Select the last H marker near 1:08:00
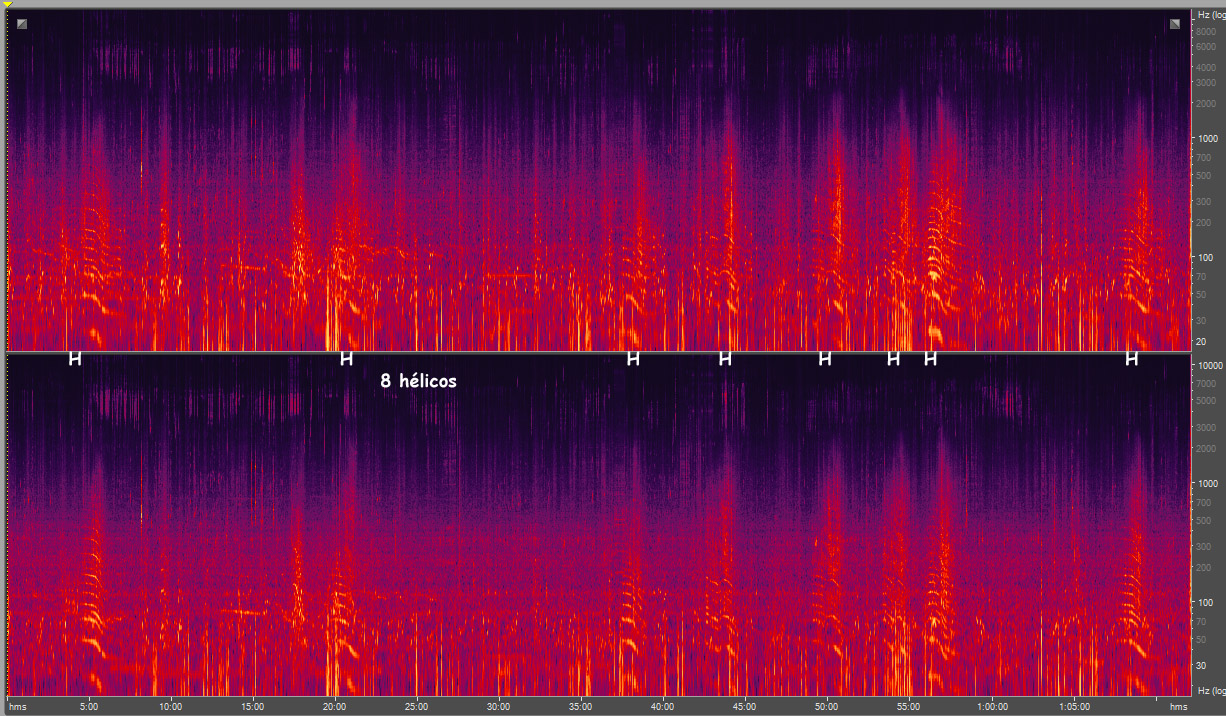This screenshot has height=716, width=1226. coord(1131,359)
